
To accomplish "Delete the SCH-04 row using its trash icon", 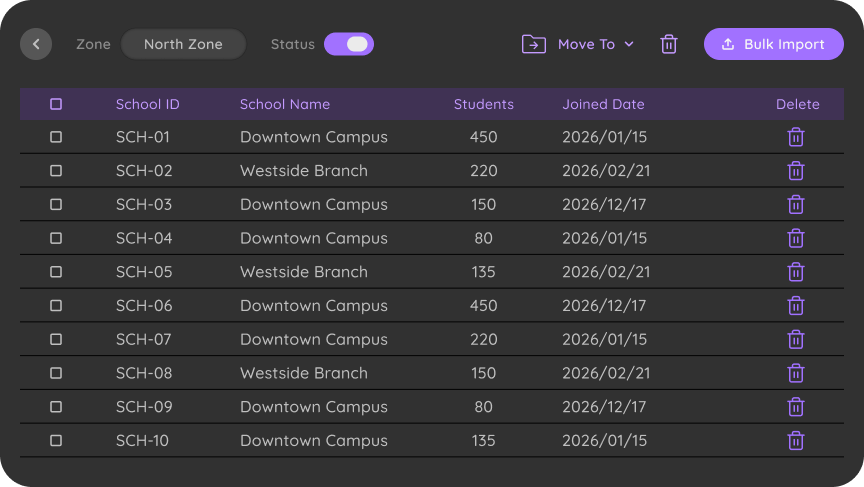I will 796,238.
